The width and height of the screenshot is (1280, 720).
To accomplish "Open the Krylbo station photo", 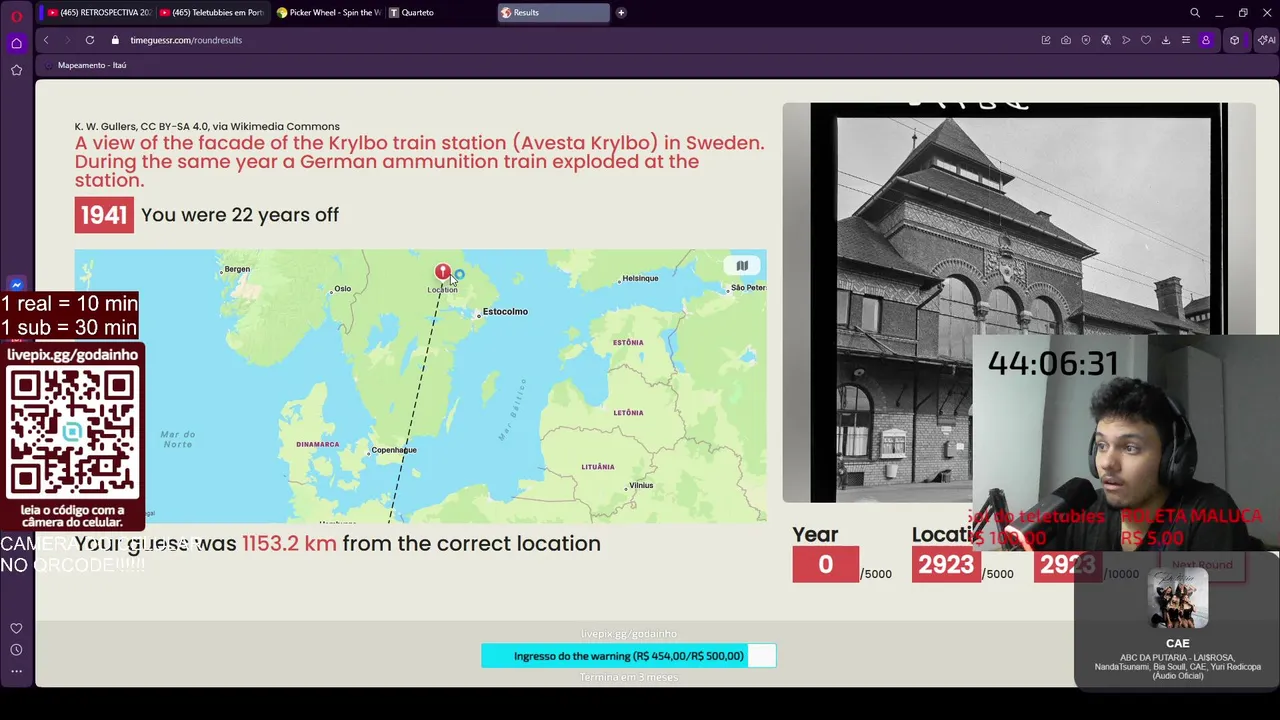I will [1018, 302].
